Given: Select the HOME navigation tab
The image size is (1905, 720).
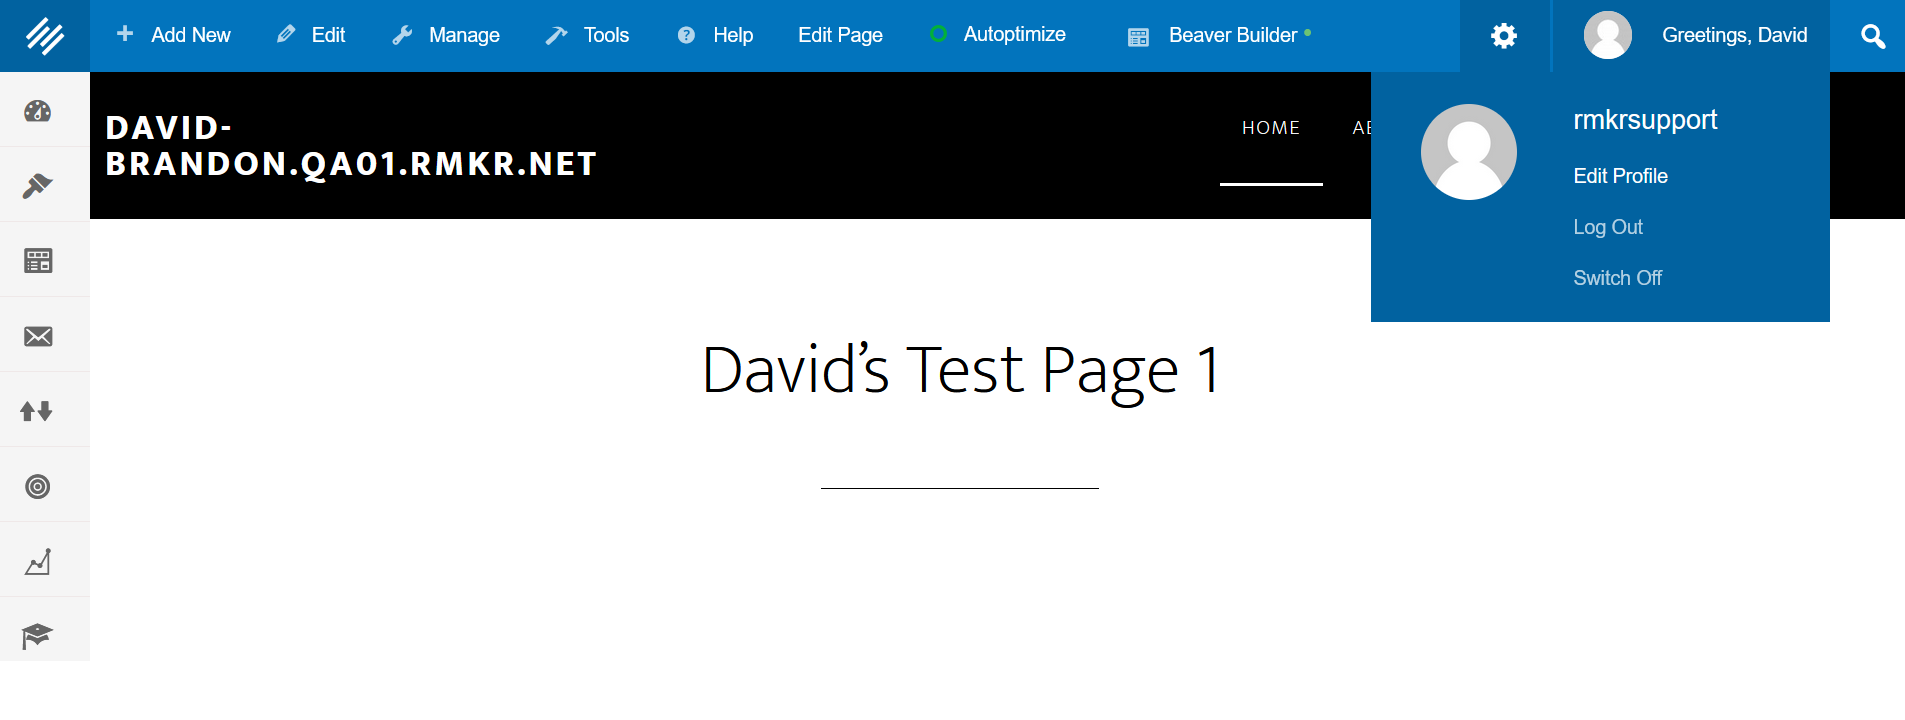Looking at the screenshot, I should click(1270, 128).
